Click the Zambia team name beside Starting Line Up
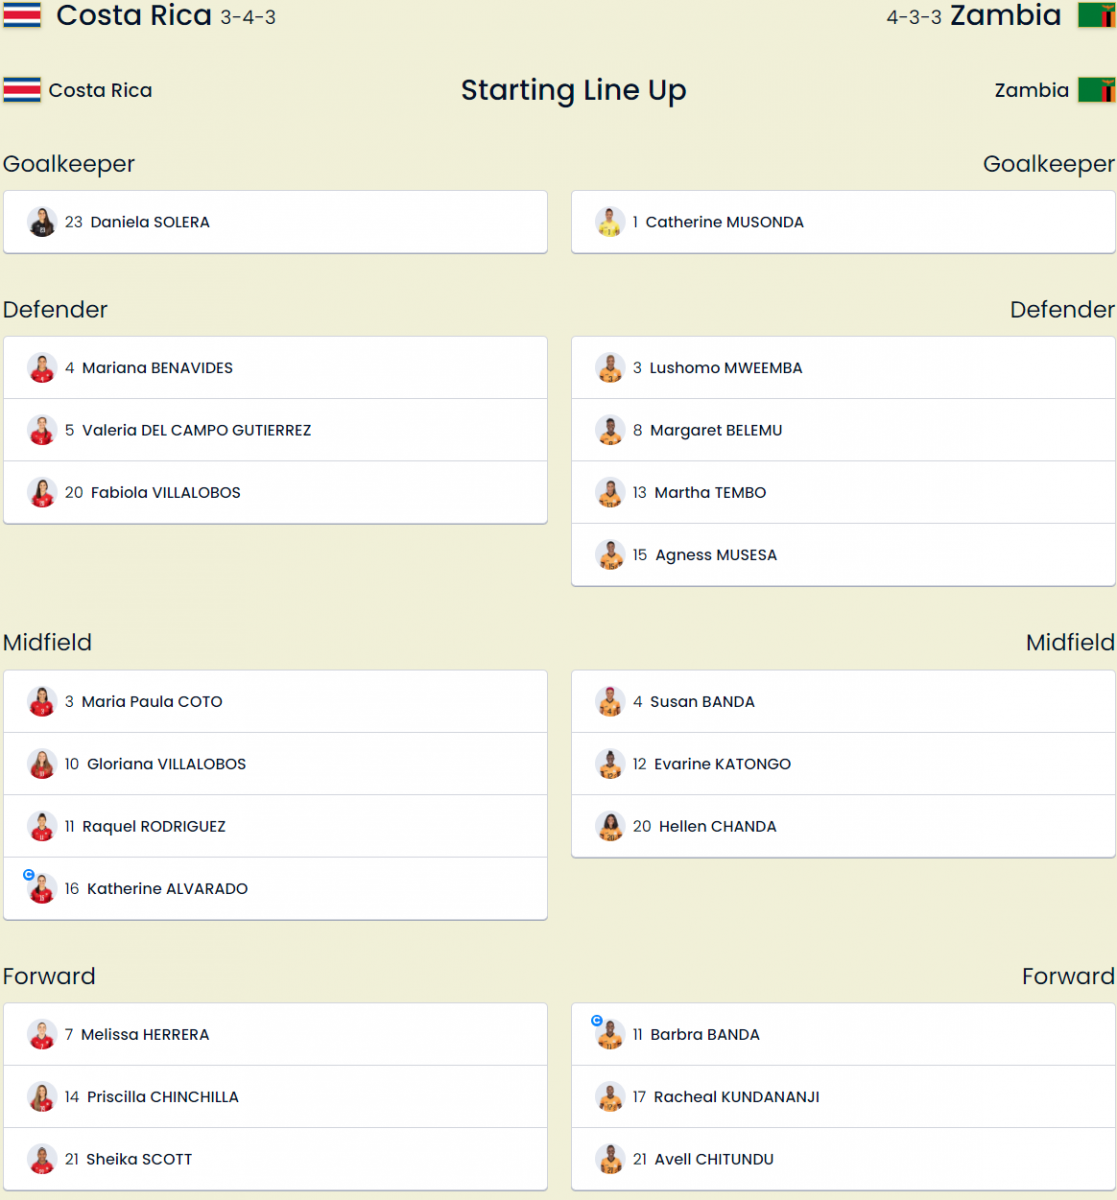The height and width of the screenshot is (1200, 1117). tap(1032, 90)
